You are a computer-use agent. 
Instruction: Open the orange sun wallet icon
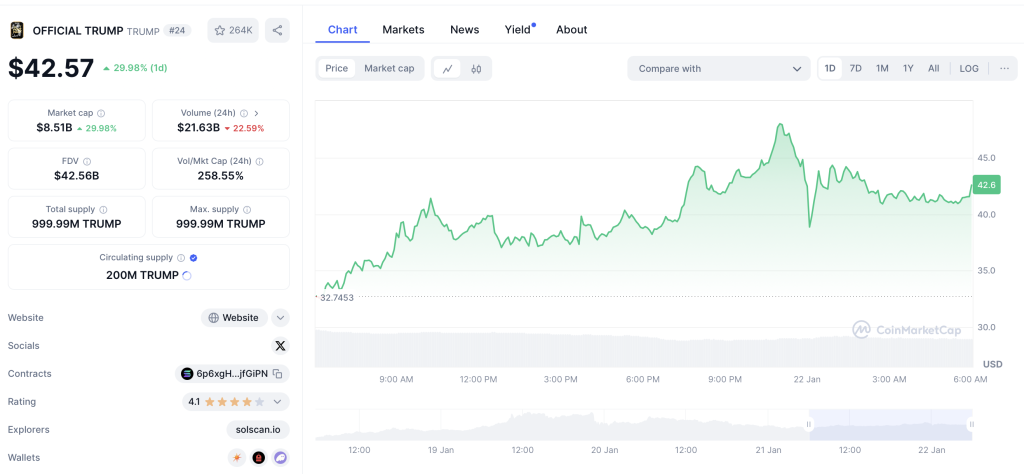coord(236,458)
